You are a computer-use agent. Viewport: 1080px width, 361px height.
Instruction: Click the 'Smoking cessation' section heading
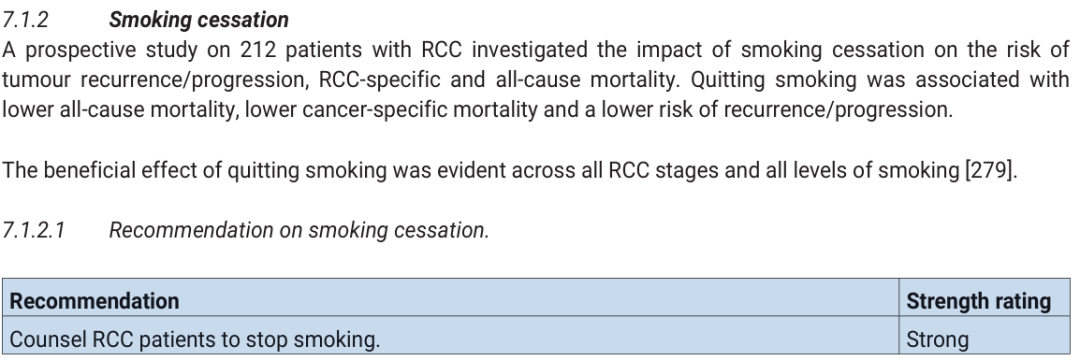[x=198, y=19]
